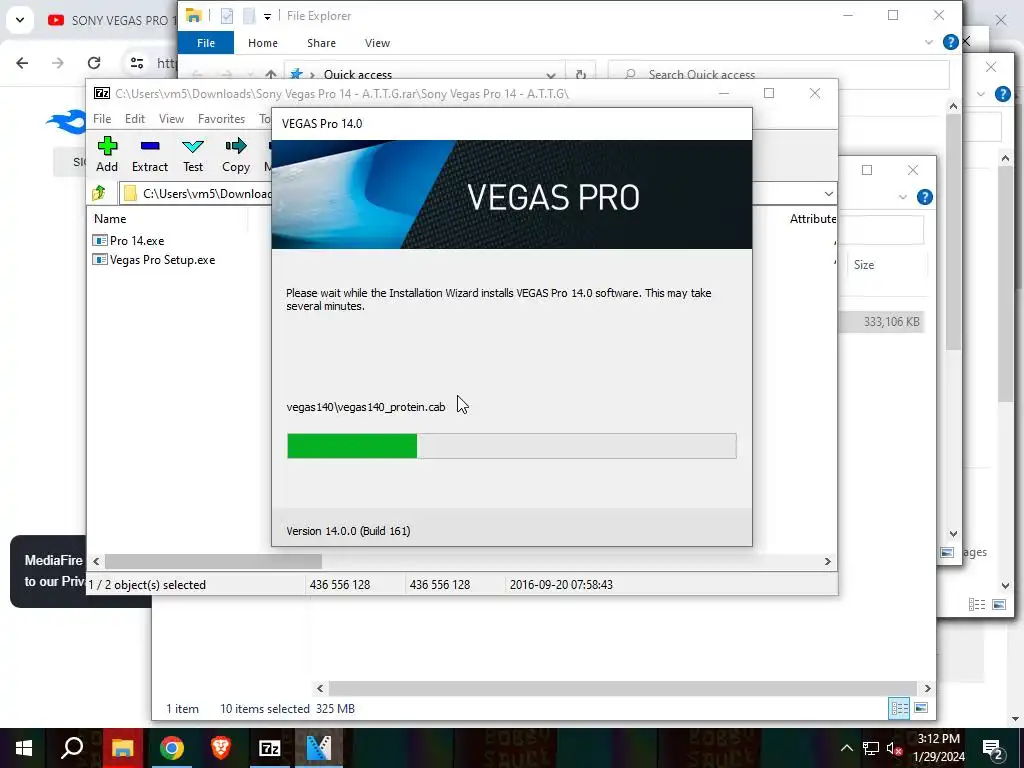Click the Name column header in 7-Zip
1024x768 pixels.
click(110, 219)
